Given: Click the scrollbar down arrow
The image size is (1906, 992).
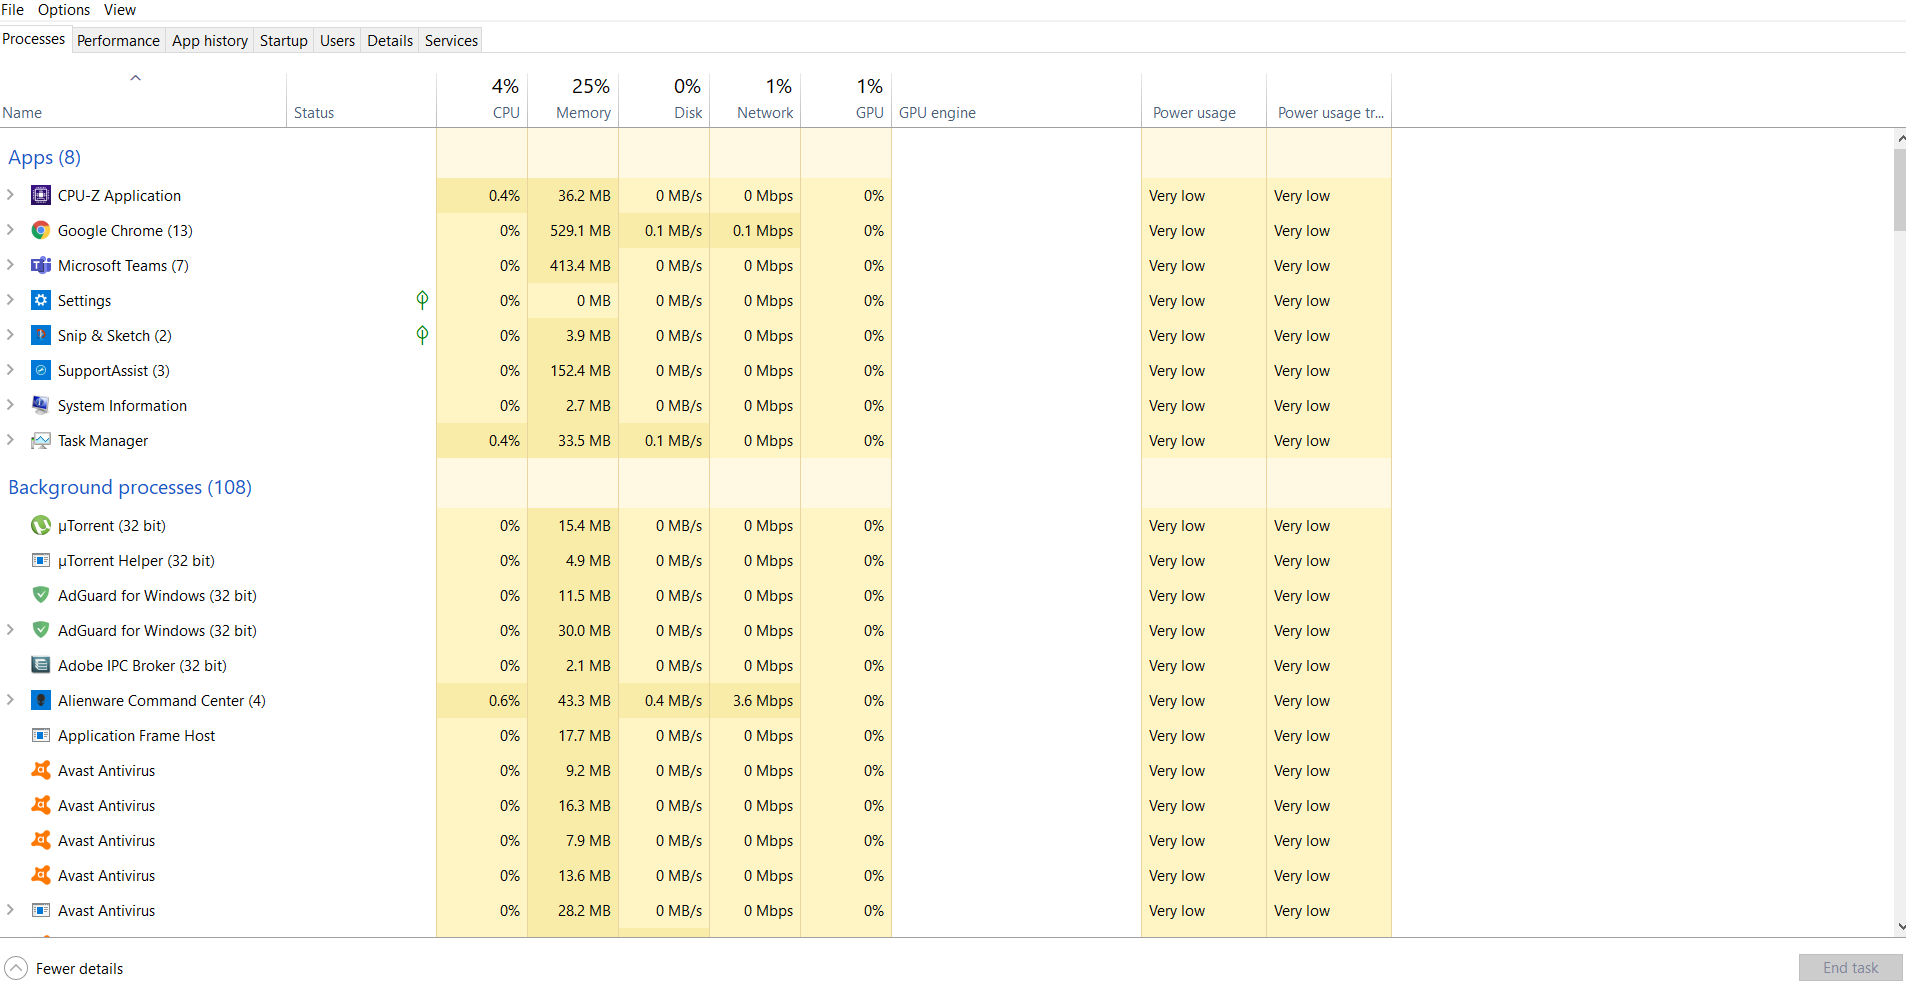Looking at the screenshot, I should 1900,928.
